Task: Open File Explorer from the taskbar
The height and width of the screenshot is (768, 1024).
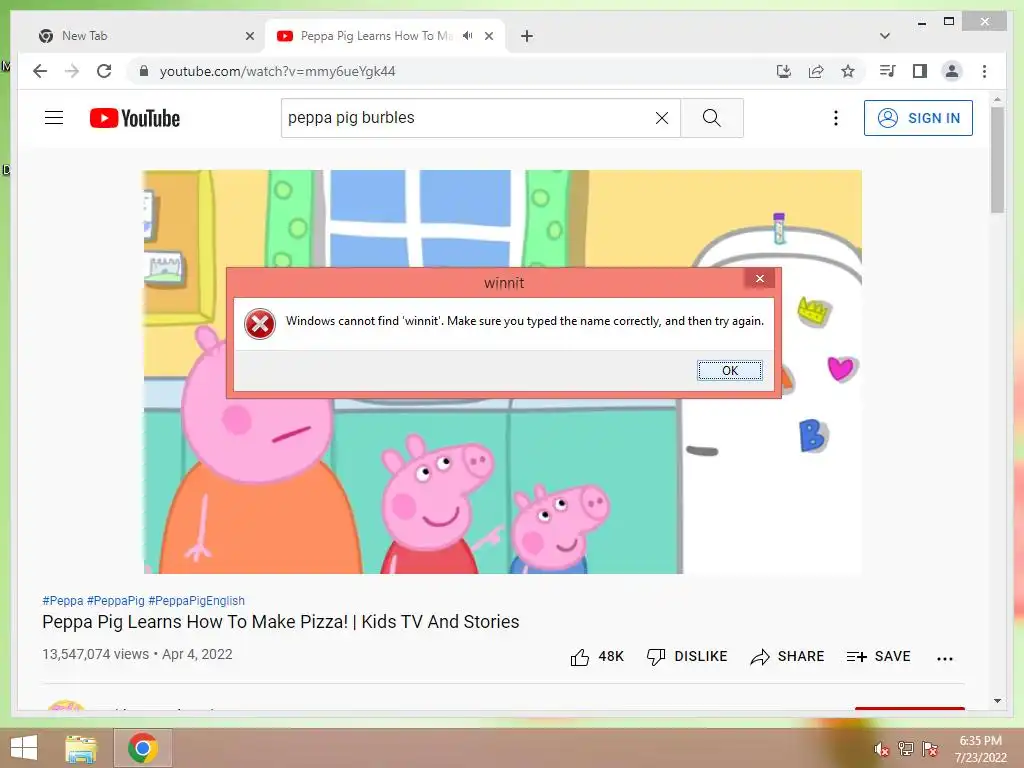Action: 81,748
